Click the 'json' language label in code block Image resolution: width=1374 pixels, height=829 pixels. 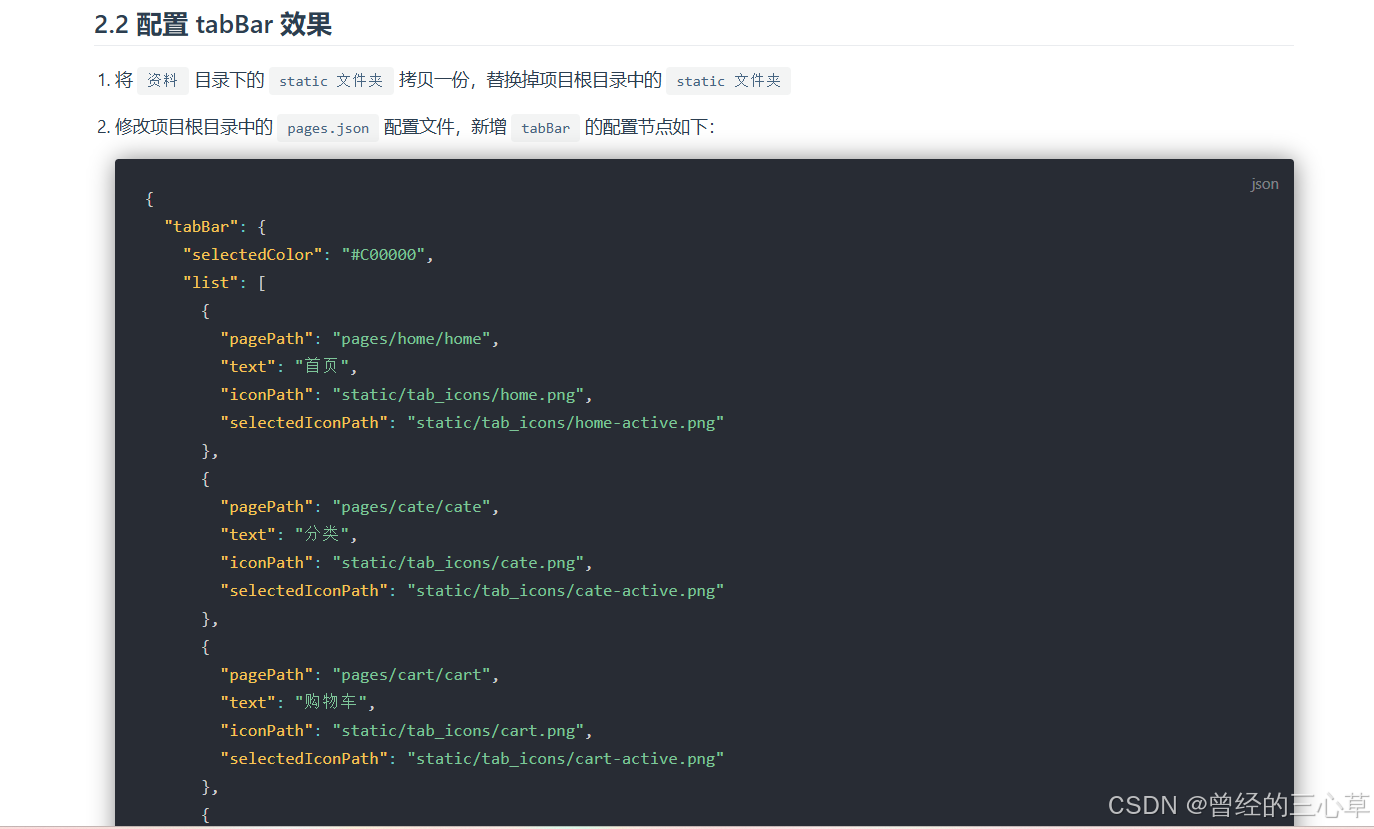(1264, 184)
